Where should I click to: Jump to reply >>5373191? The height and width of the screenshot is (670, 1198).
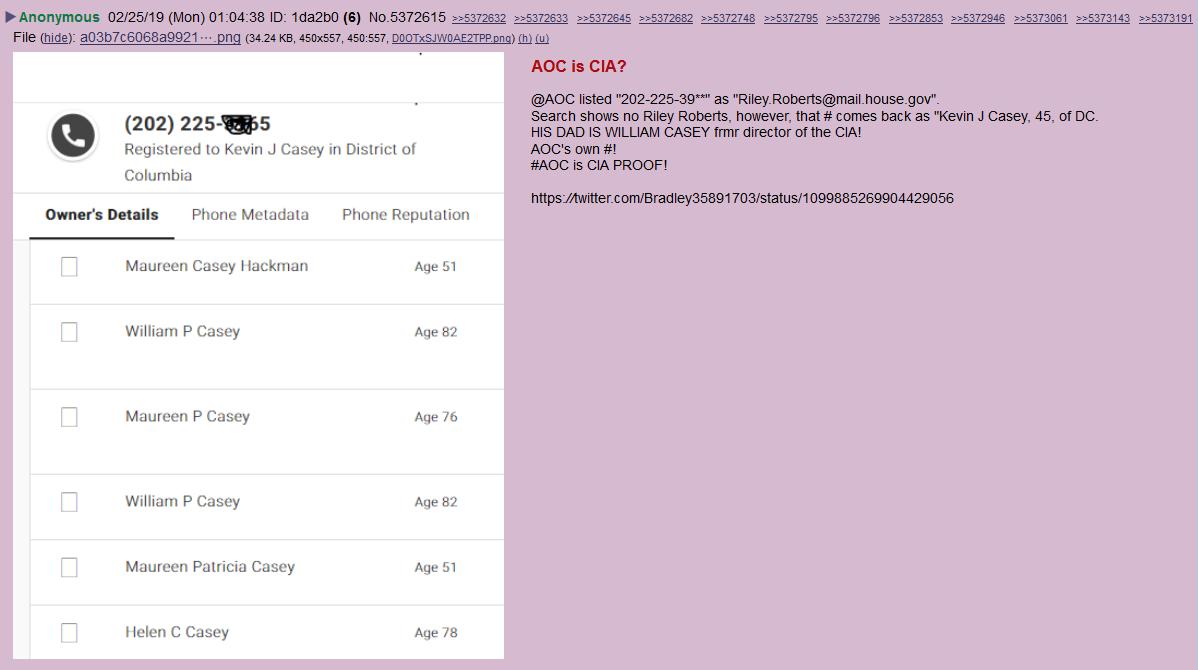(1165, 19)
